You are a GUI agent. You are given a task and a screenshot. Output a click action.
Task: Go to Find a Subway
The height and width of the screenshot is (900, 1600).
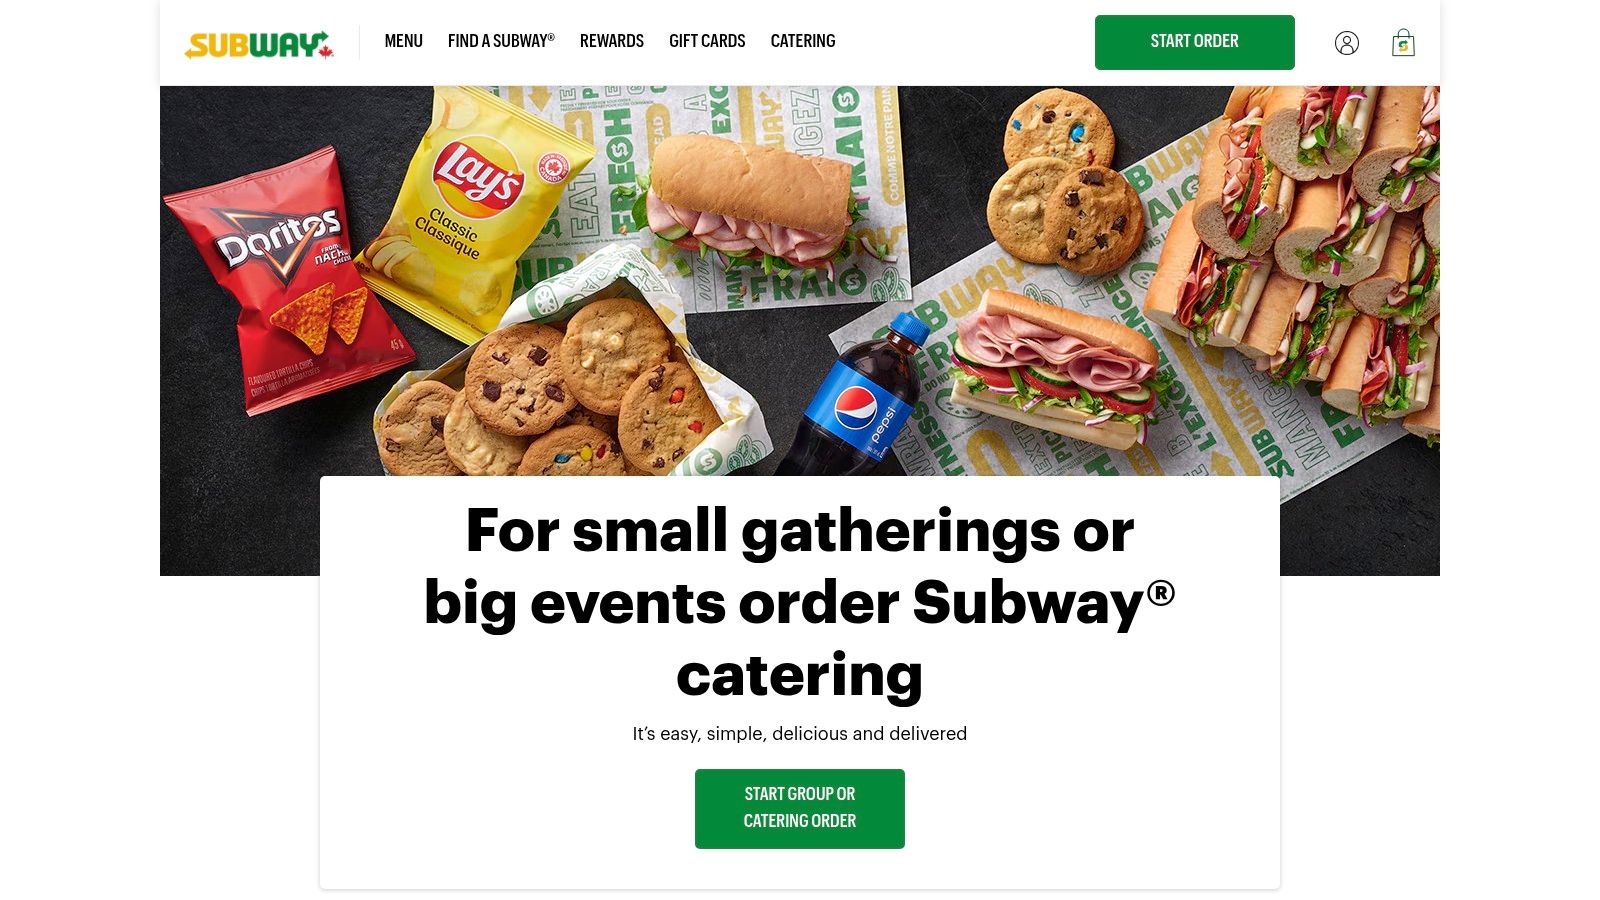501,41
